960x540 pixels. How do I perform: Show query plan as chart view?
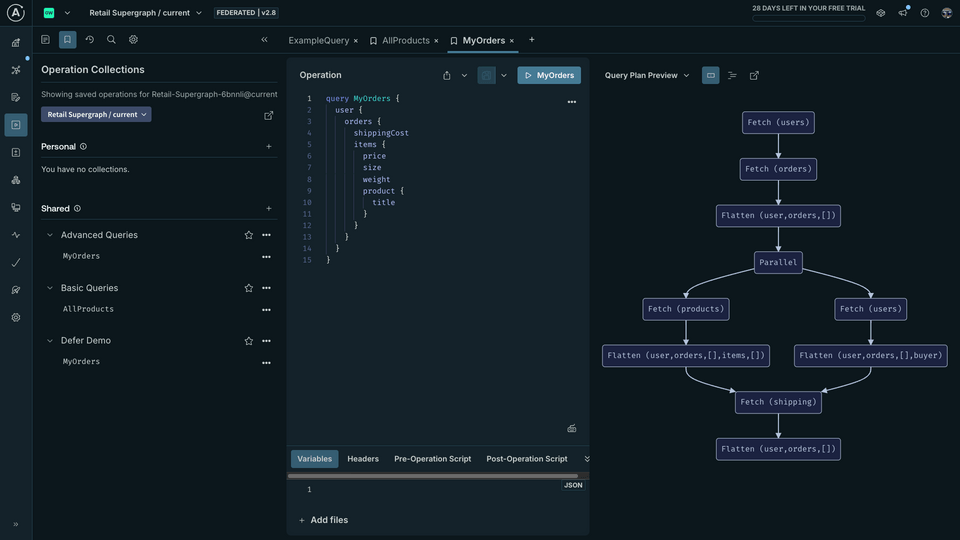click(x=710, y=75)
